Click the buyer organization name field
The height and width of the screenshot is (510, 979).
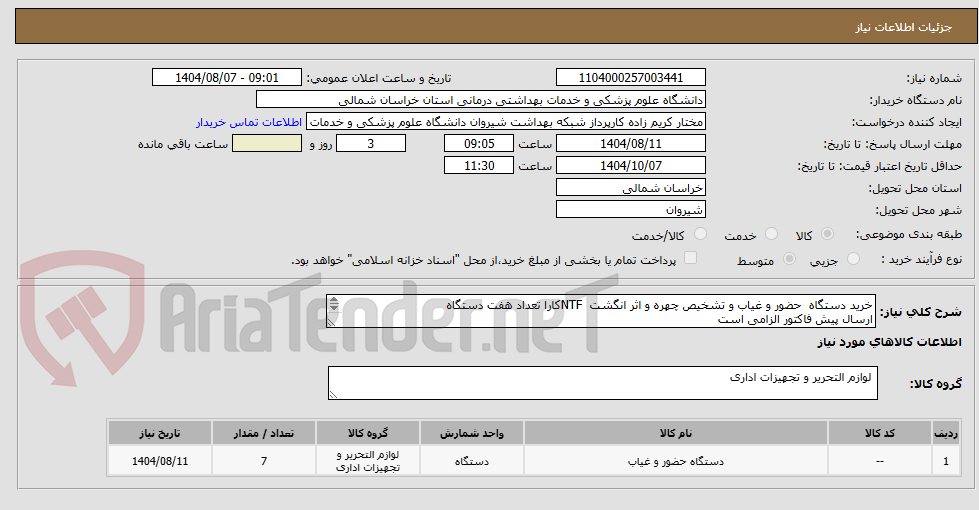tap(481, 100)
